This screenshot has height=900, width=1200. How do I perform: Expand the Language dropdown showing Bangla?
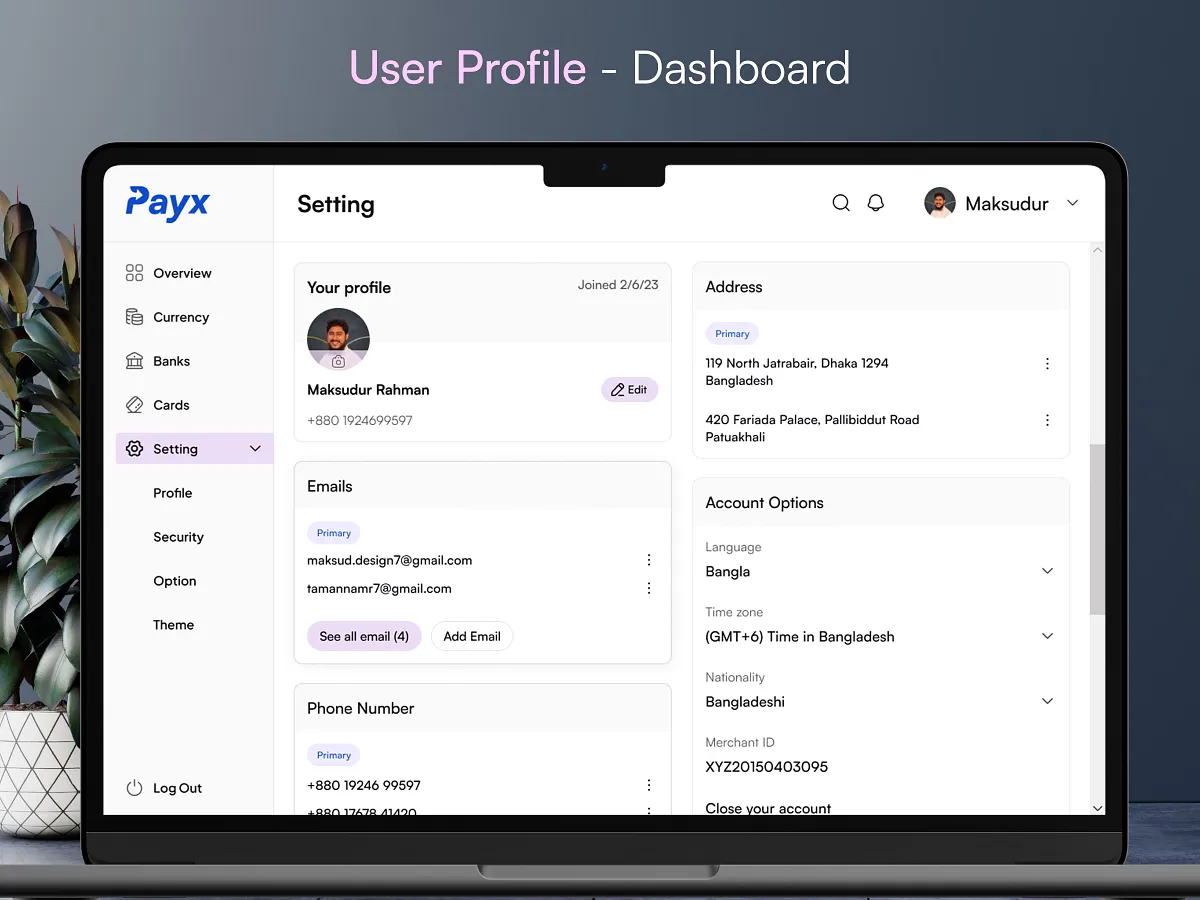(x=1047, y=570)
